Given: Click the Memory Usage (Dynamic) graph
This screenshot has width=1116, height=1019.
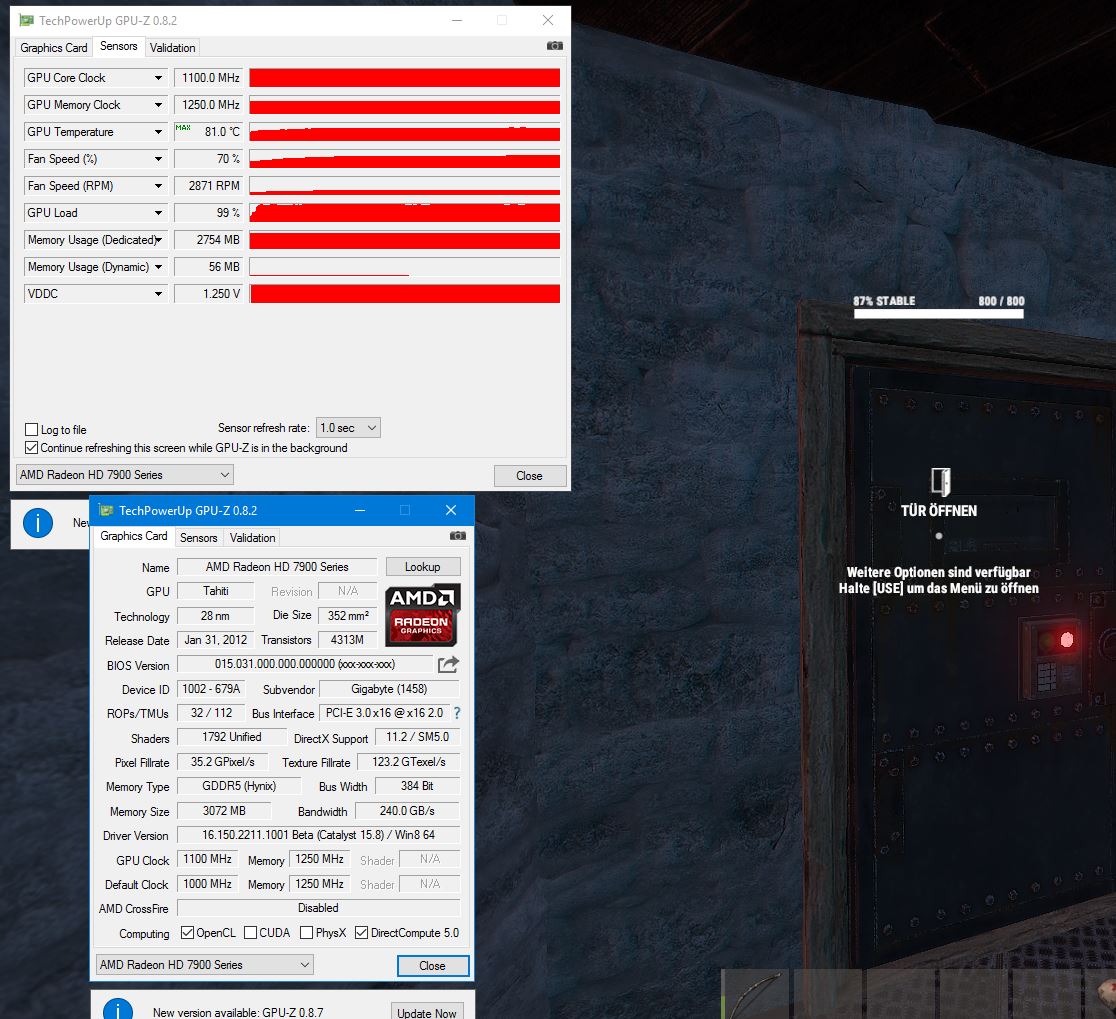Looking at the screenshot, I should coord(404,267).
